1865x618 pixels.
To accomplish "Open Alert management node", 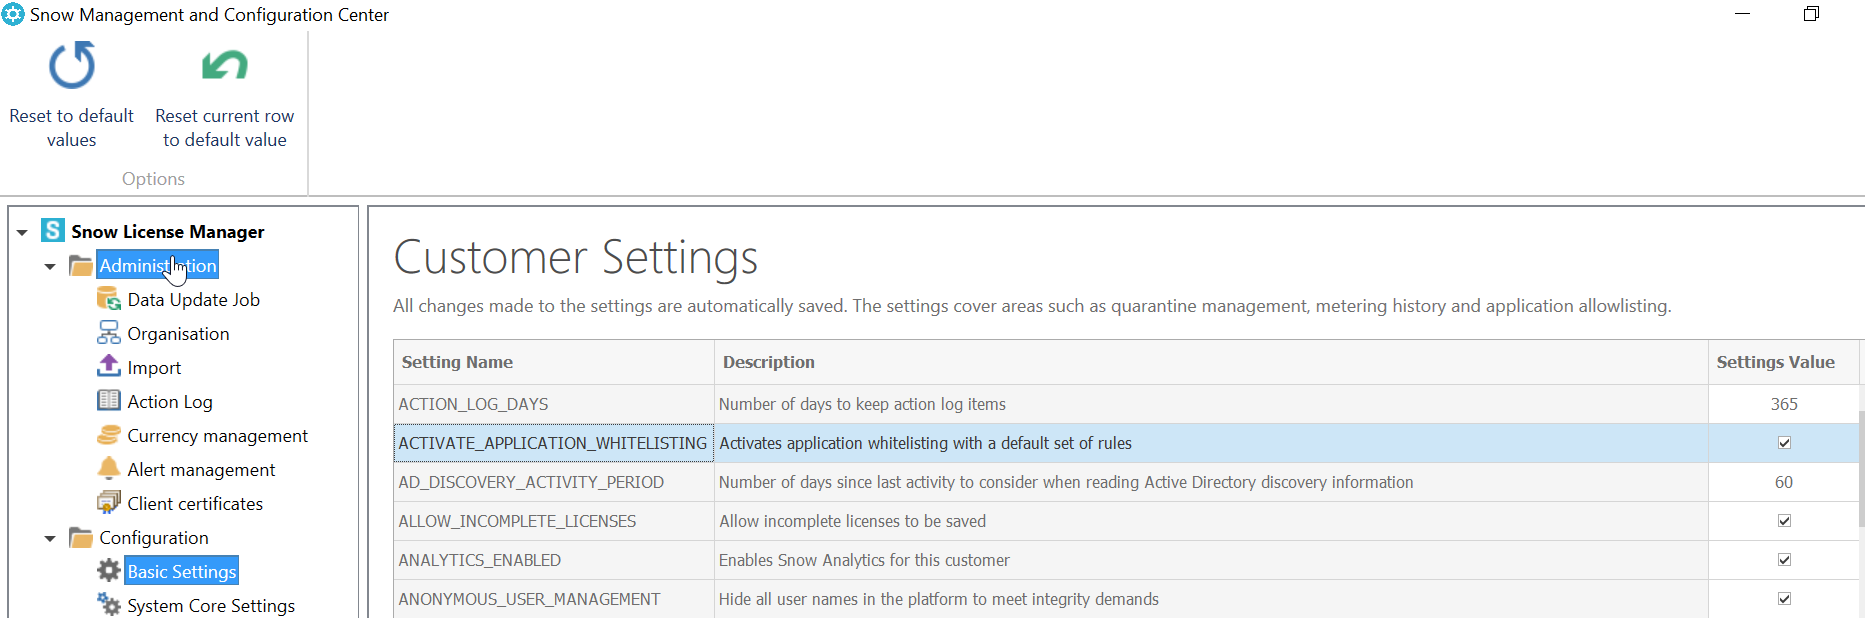I will (201, 469).
